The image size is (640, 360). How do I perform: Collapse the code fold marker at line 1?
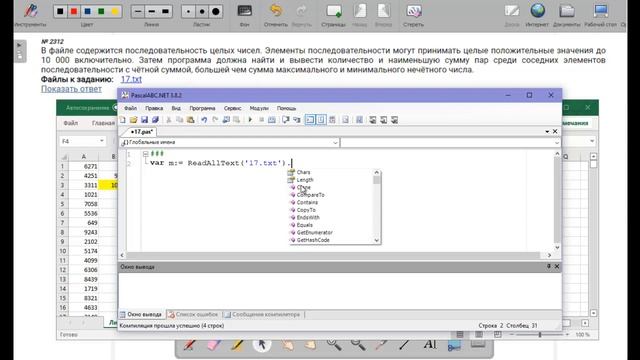coord(145,154)
